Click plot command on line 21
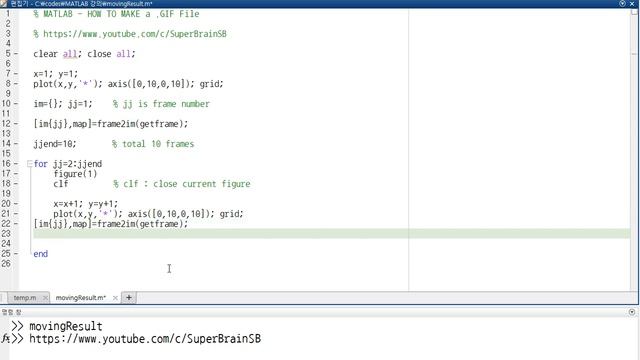 tap(148, 214)
